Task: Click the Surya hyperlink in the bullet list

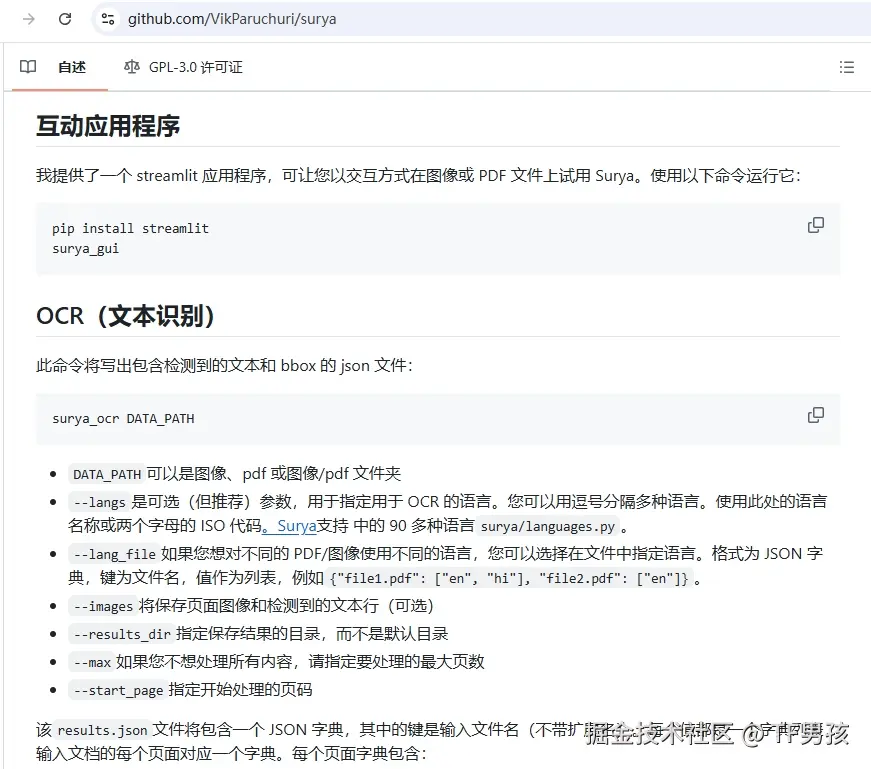Action: (x=298, y=526)
